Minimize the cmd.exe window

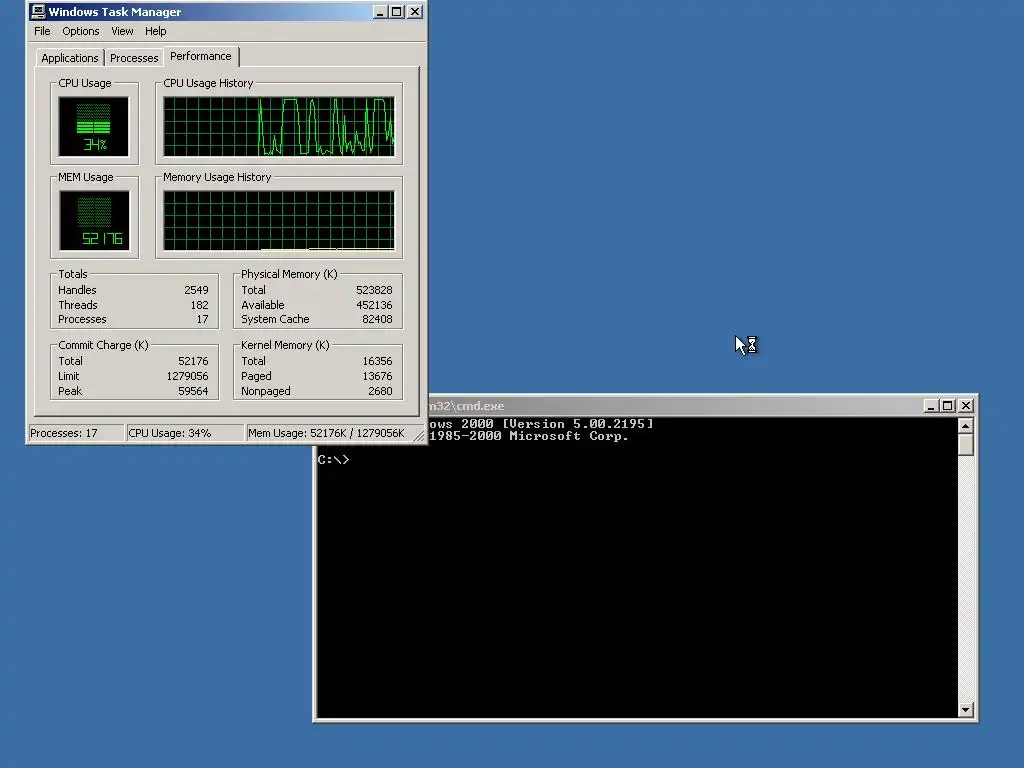pos(931,406)
